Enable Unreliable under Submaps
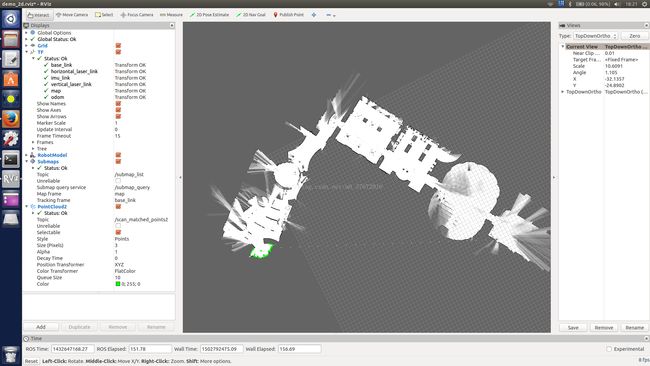 coord(118,181)
